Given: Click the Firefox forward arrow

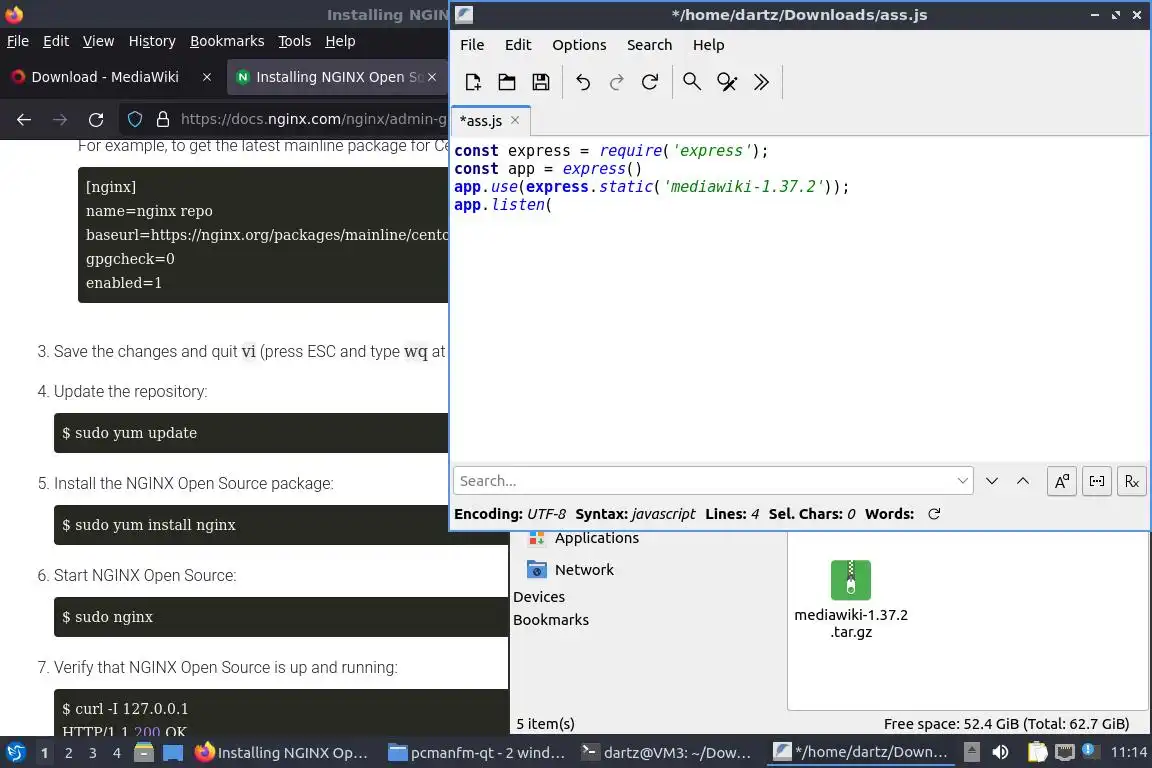Looking at the screenshot, I should point(60,119).
